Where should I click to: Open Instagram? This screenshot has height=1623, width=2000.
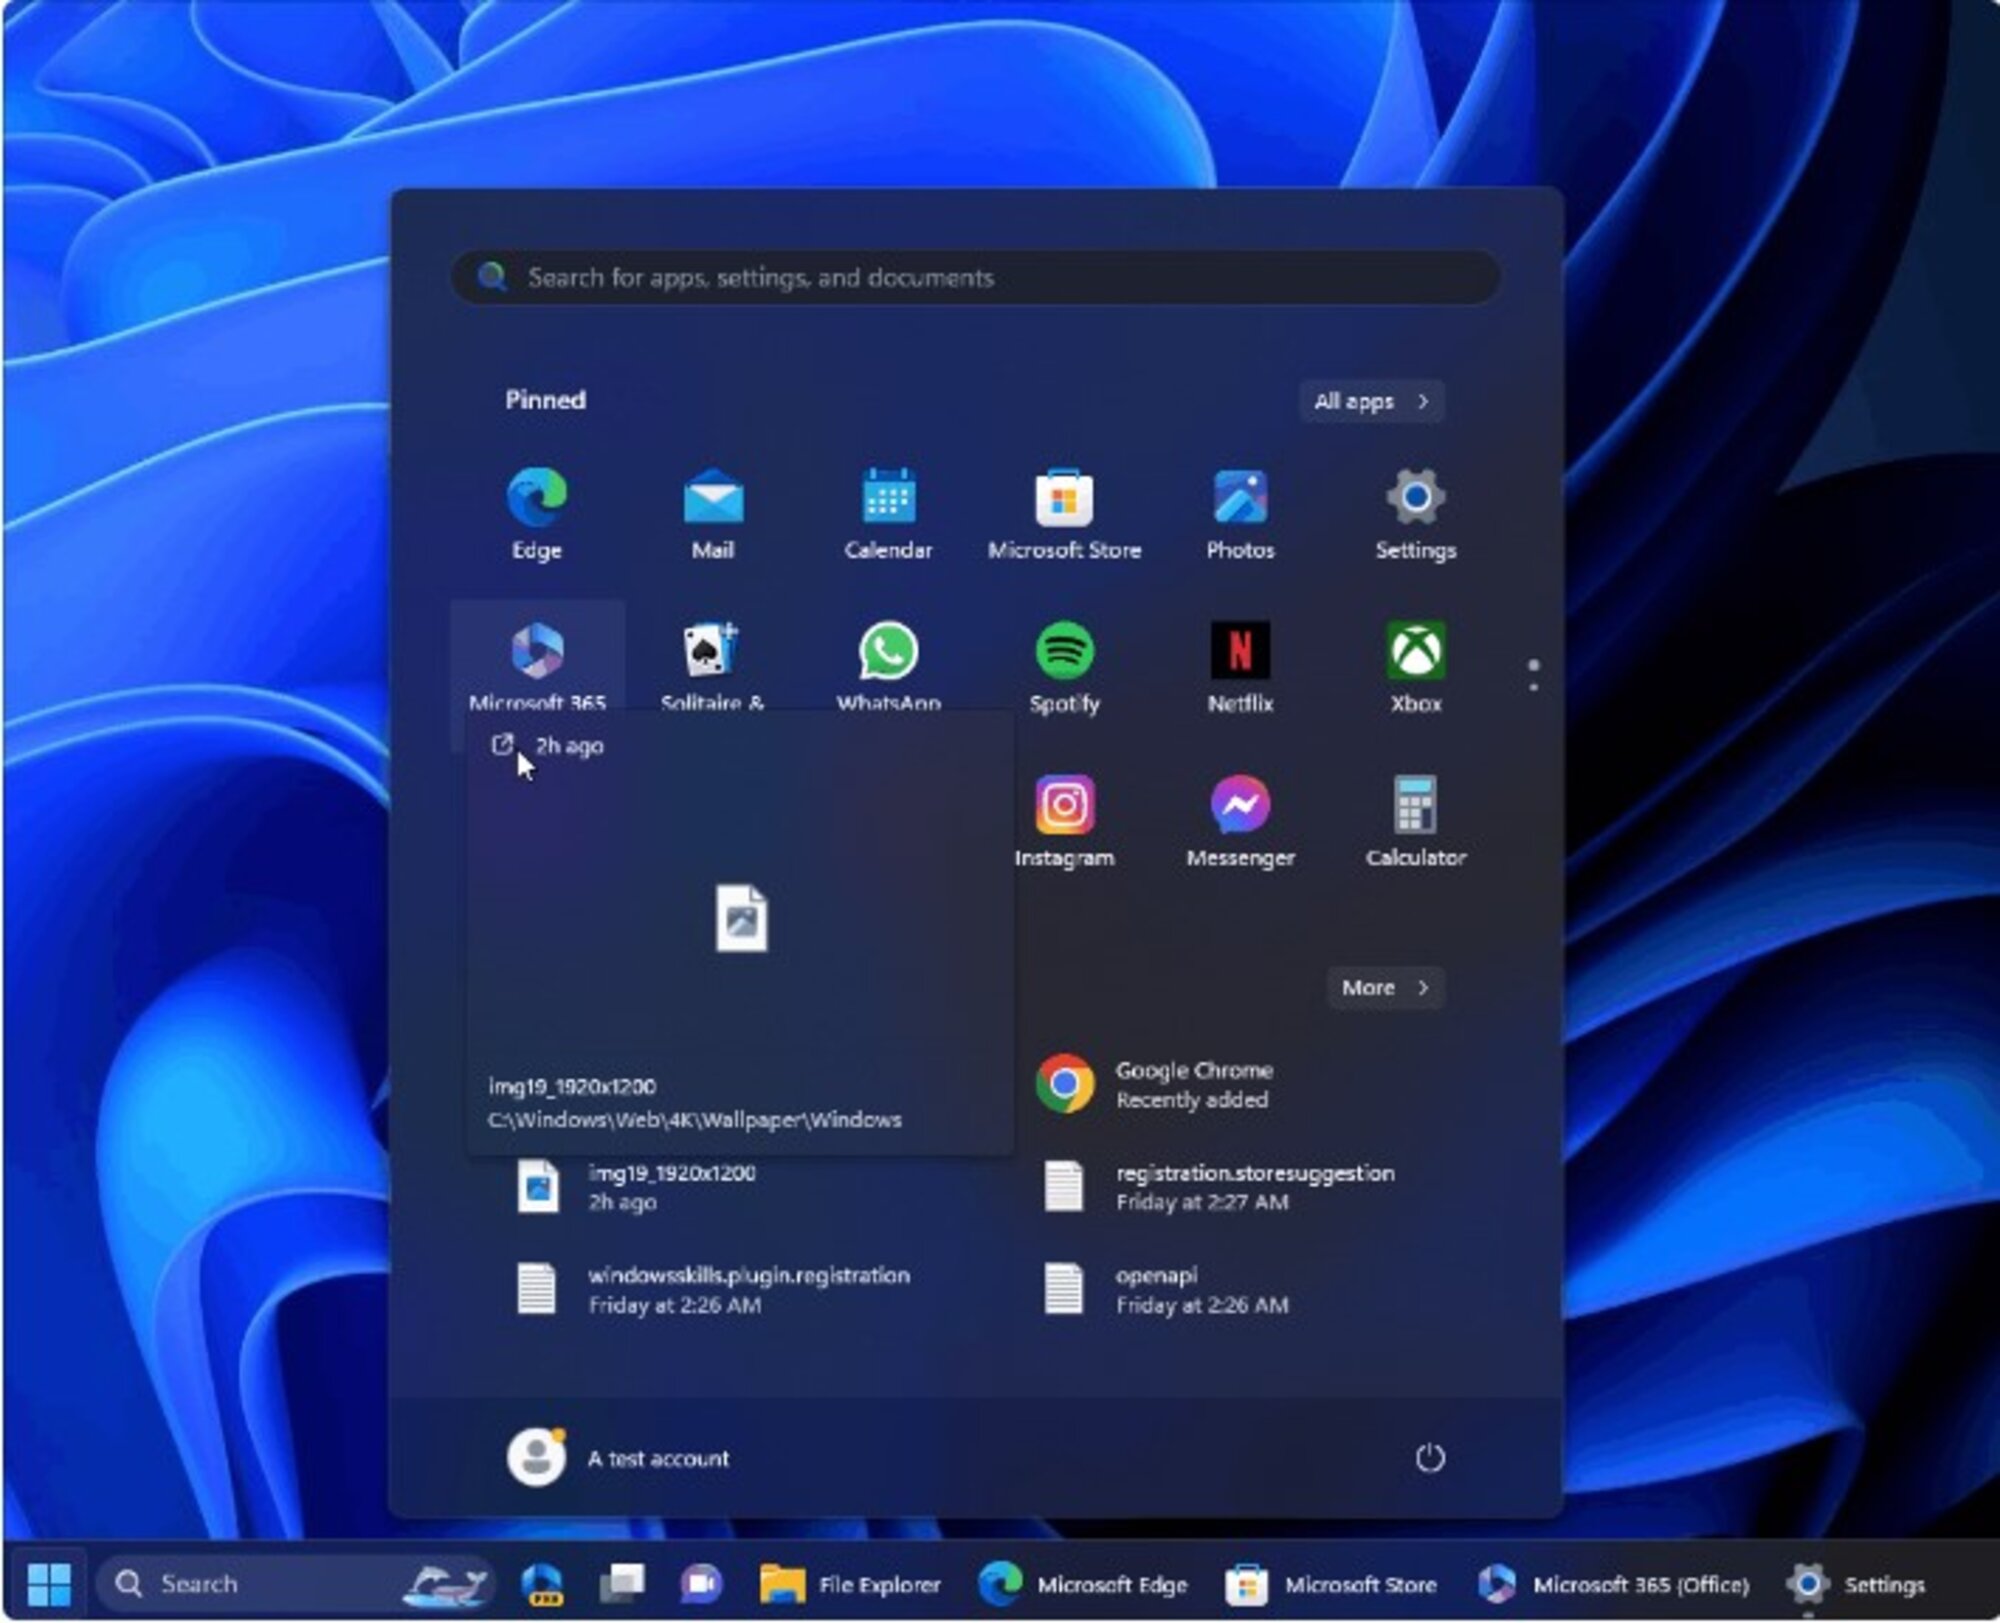click(1064, 822)
